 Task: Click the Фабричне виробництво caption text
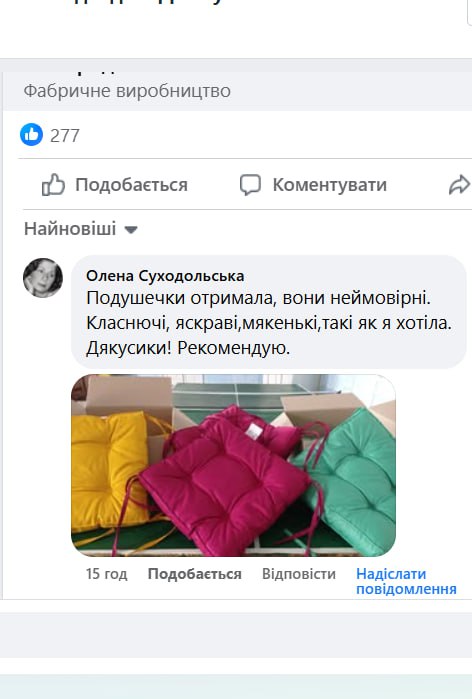(127, 91)
